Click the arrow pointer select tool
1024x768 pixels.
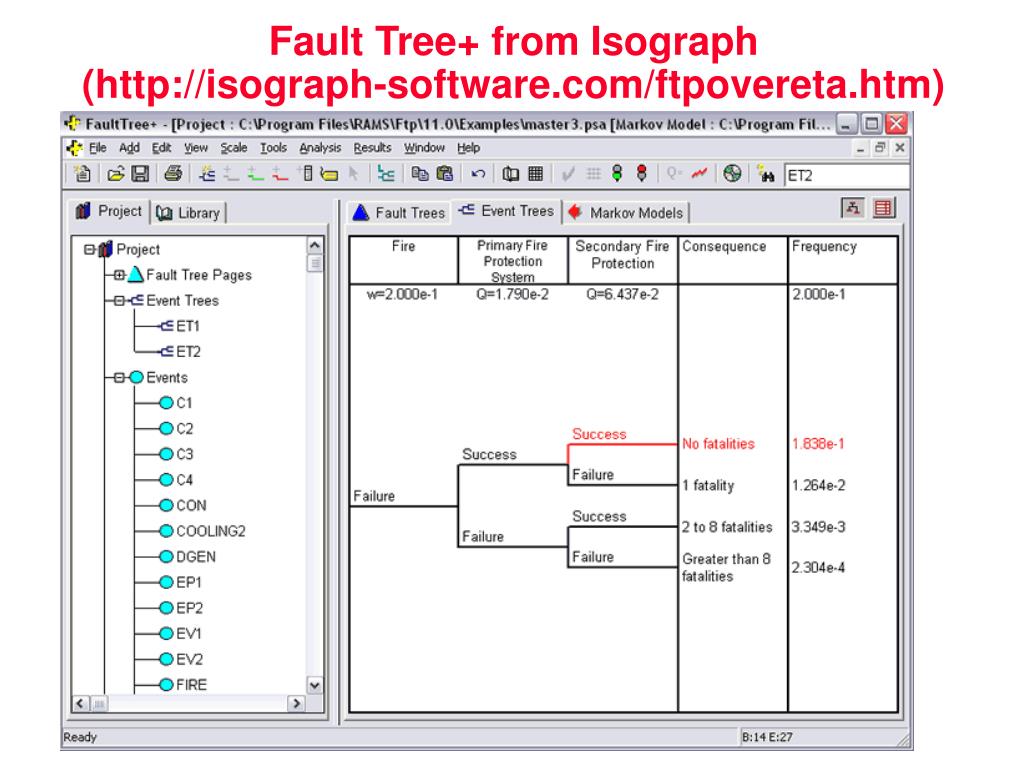[353, 174]
